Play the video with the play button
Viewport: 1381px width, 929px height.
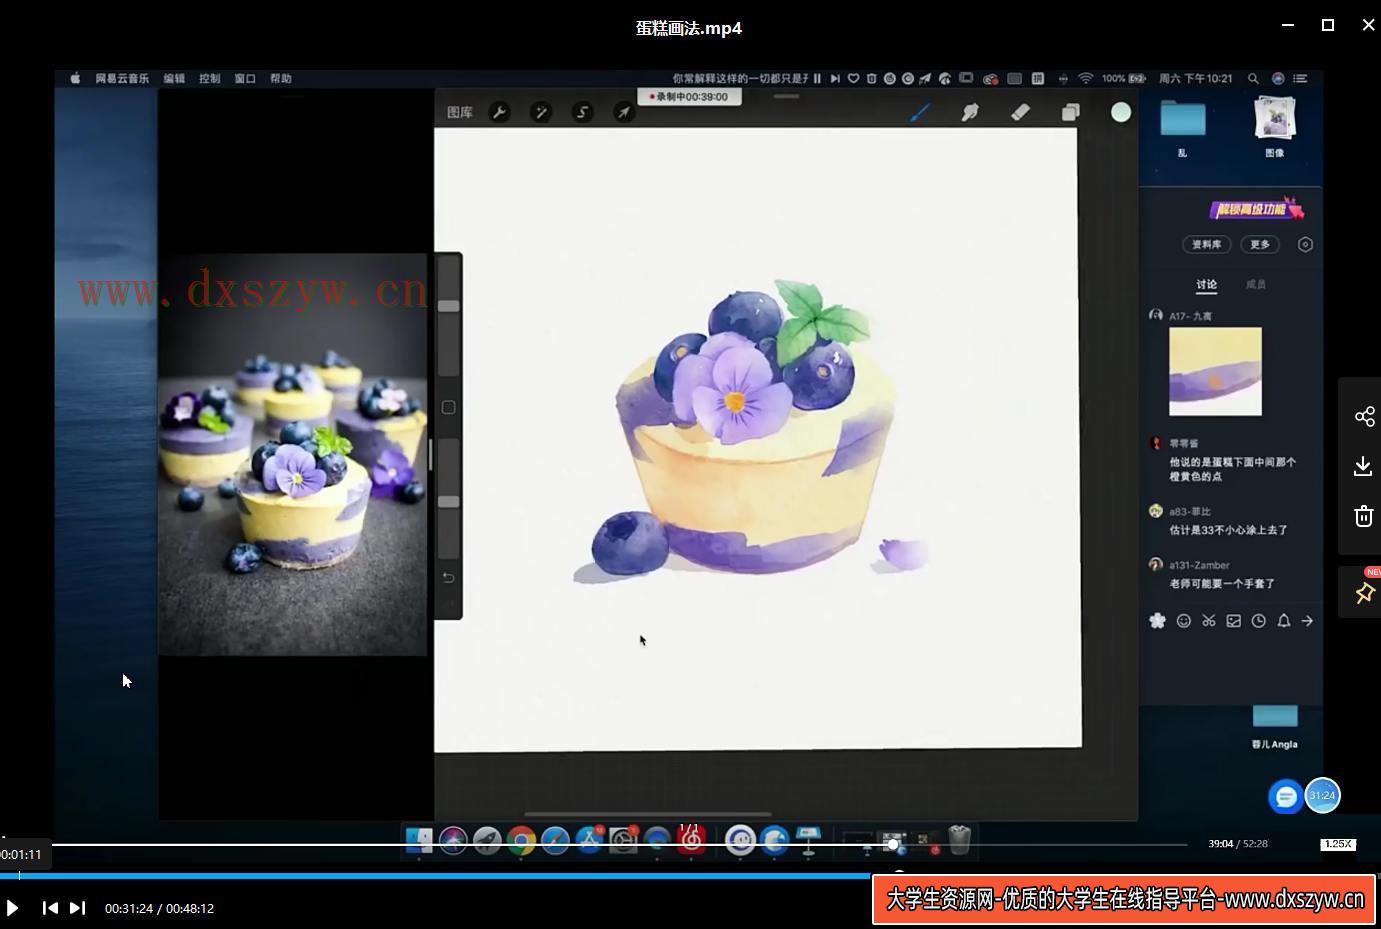[x=12, y=908]
